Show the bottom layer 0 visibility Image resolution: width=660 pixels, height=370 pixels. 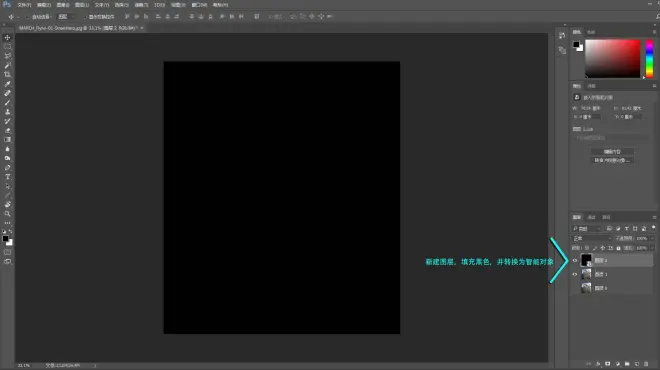[x=575, y=288]
